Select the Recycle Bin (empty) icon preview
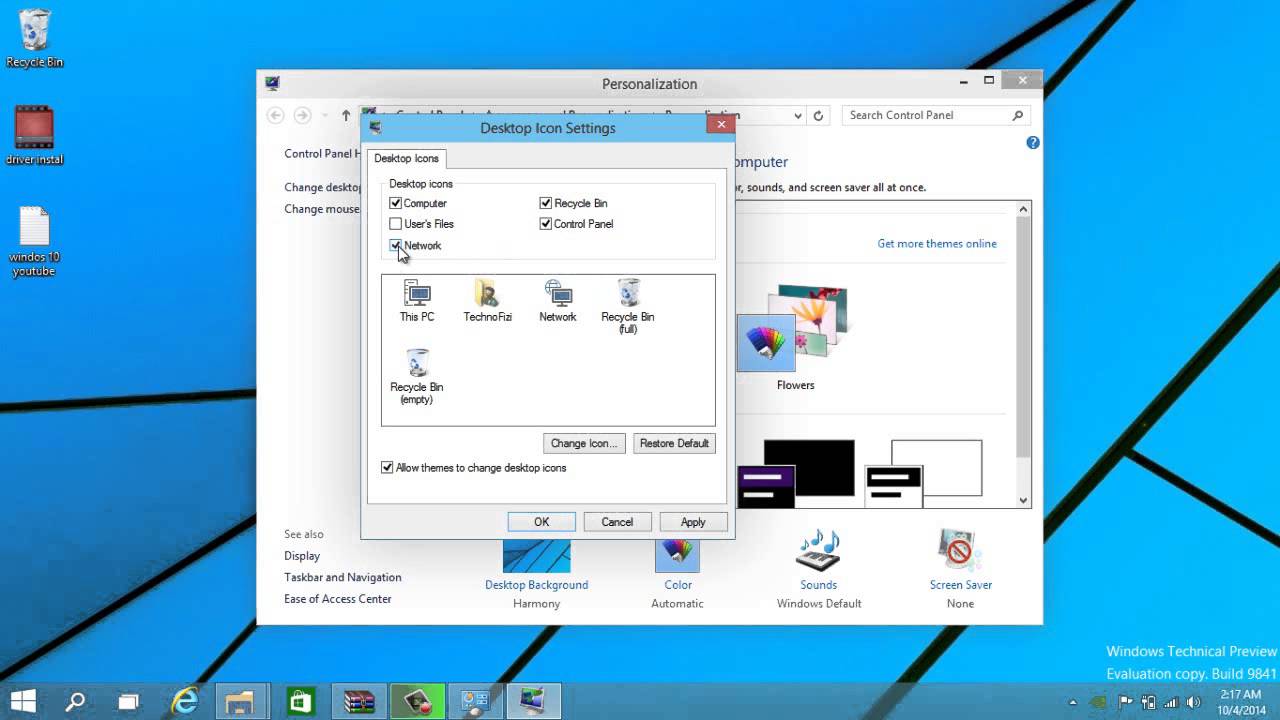1280x720 pixels. pyautogui.click(x=416, y=365)
